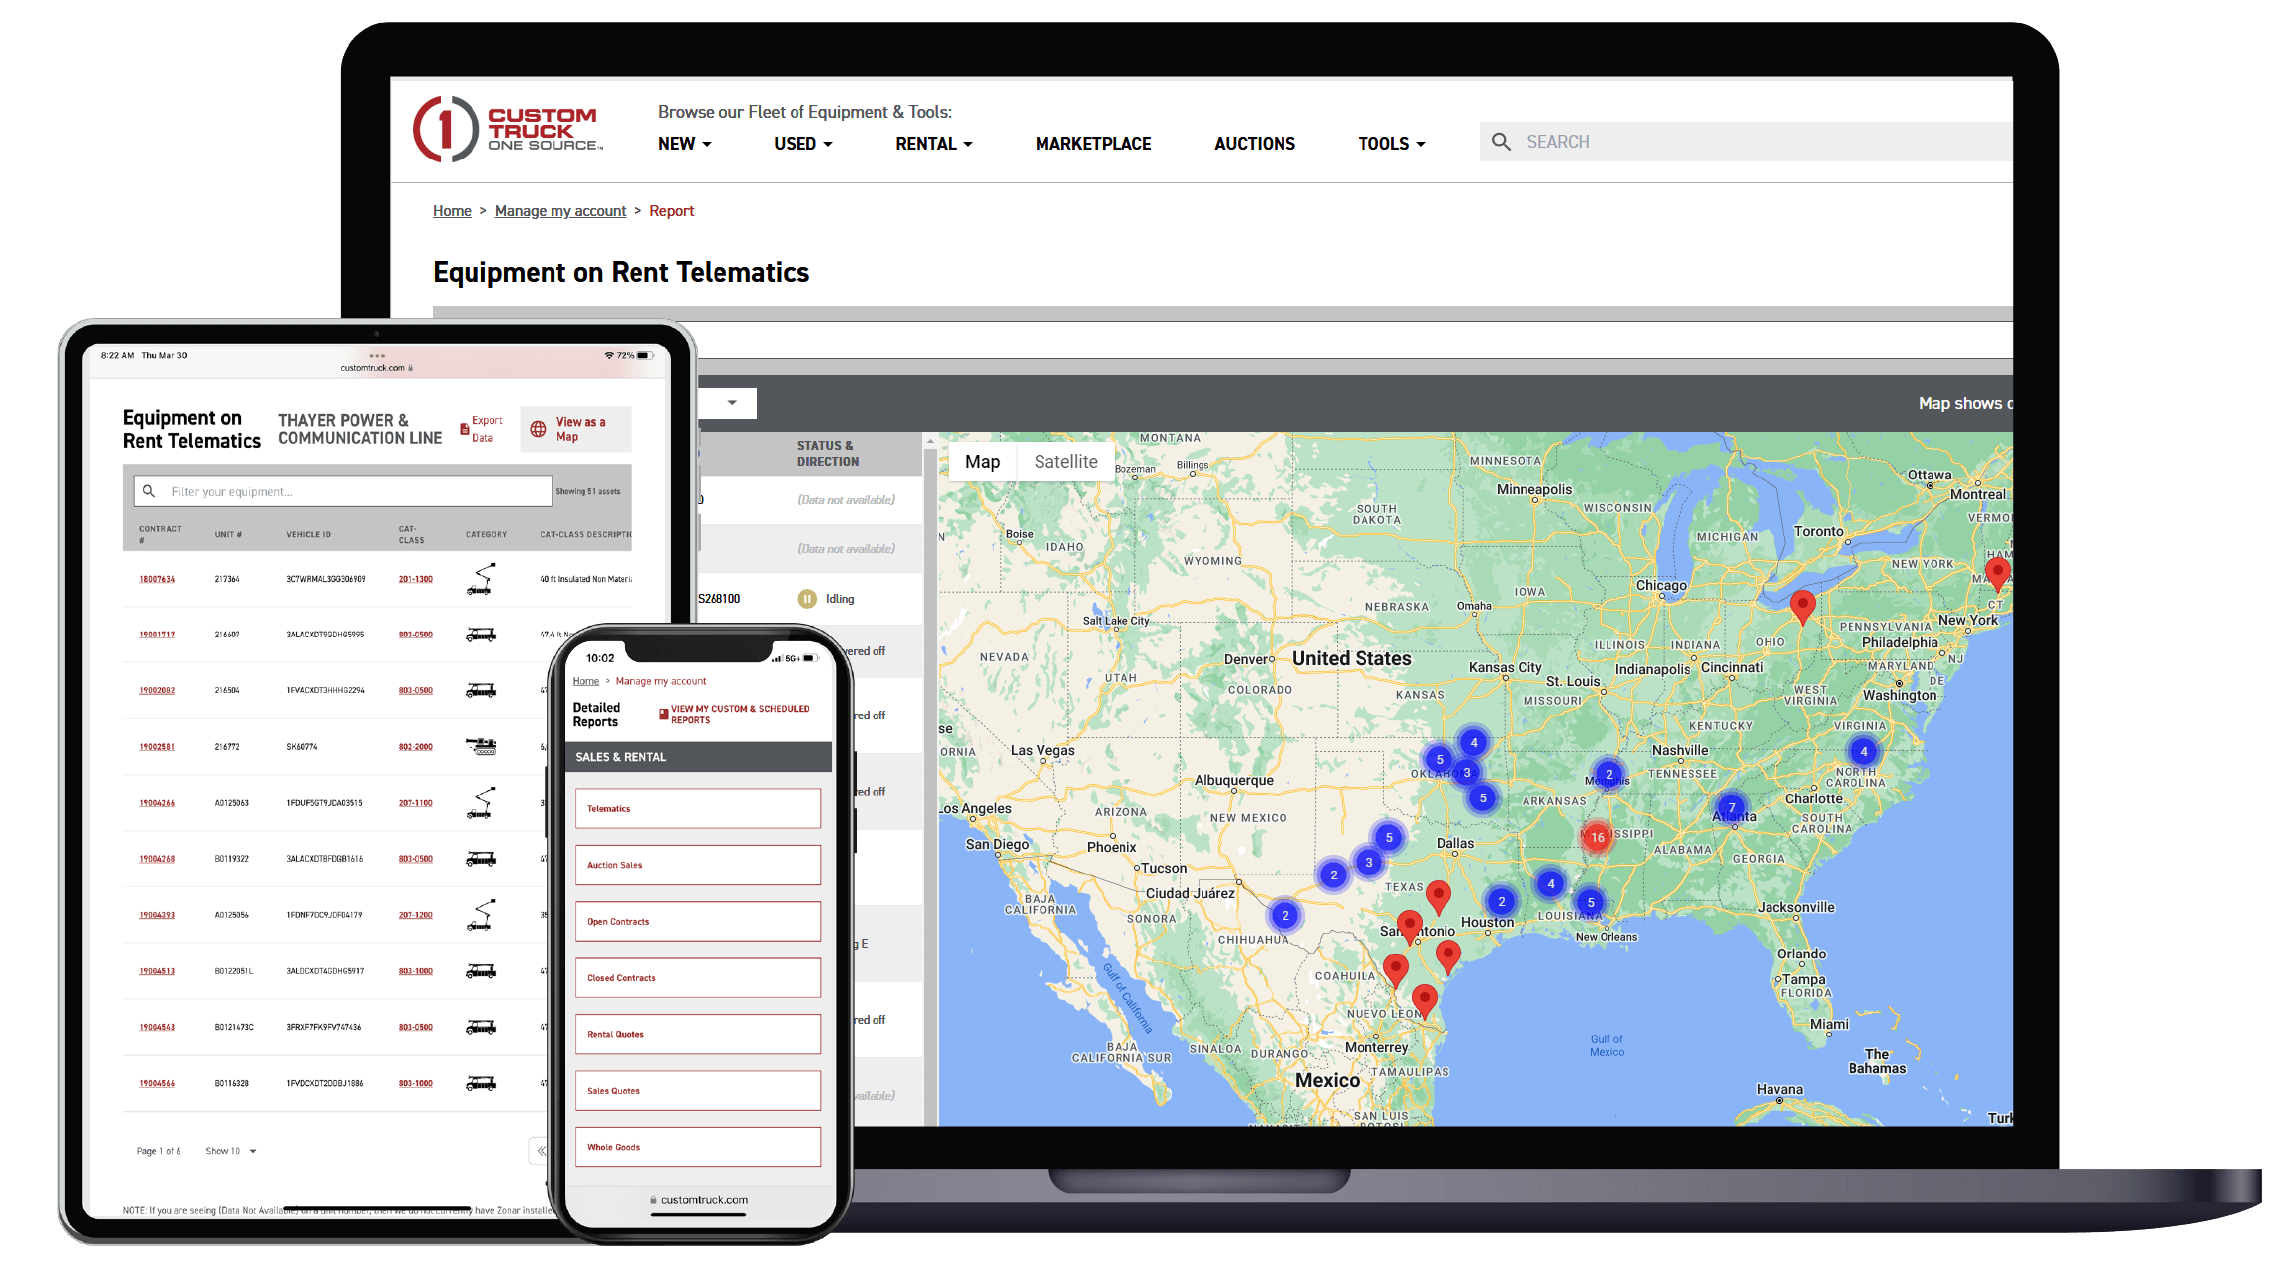Click truck category icon for contract 19004268

click(x=481, y=859)
